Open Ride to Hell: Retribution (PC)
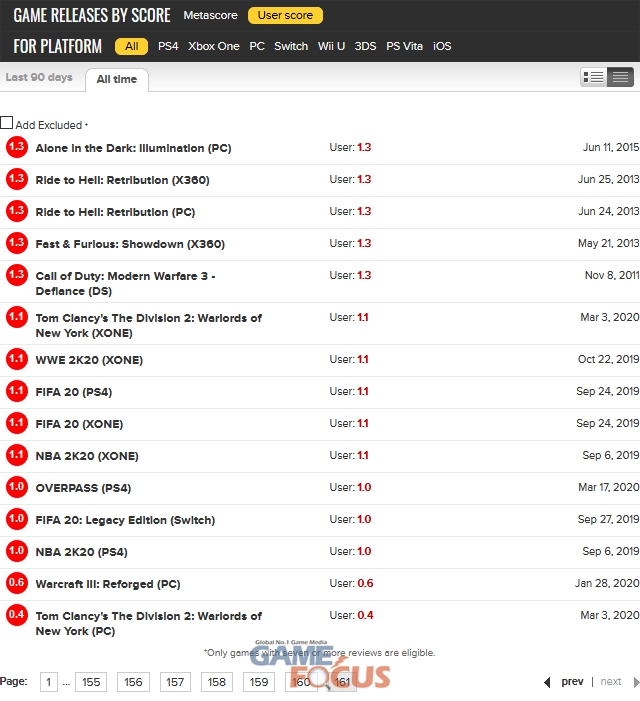This screenshot has width=640, height=701. [x=115, y=212]
